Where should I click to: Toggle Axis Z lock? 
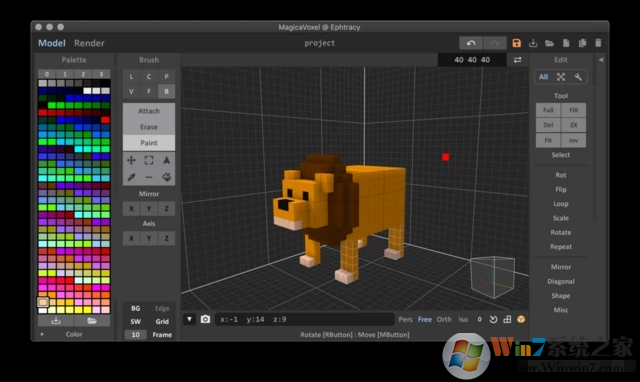[x=167, y=238]
